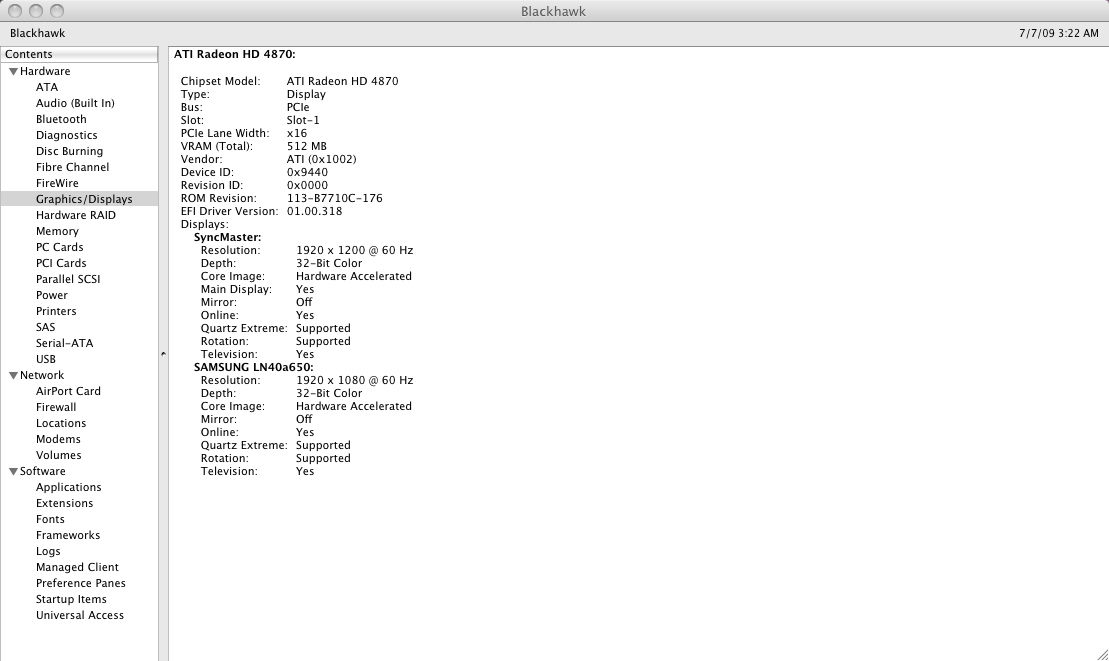Show USB device tree

(x=46, y=359)
